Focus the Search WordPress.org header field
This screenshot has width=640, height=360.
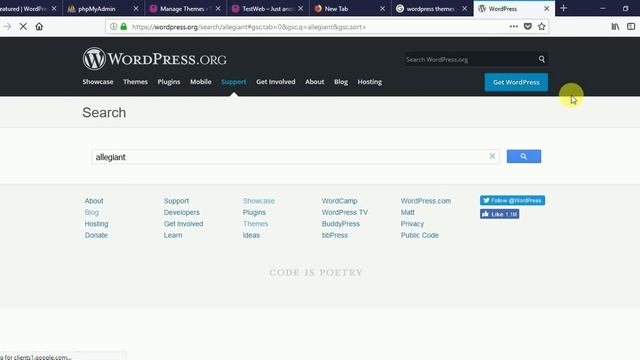click(x=469, y=60)
